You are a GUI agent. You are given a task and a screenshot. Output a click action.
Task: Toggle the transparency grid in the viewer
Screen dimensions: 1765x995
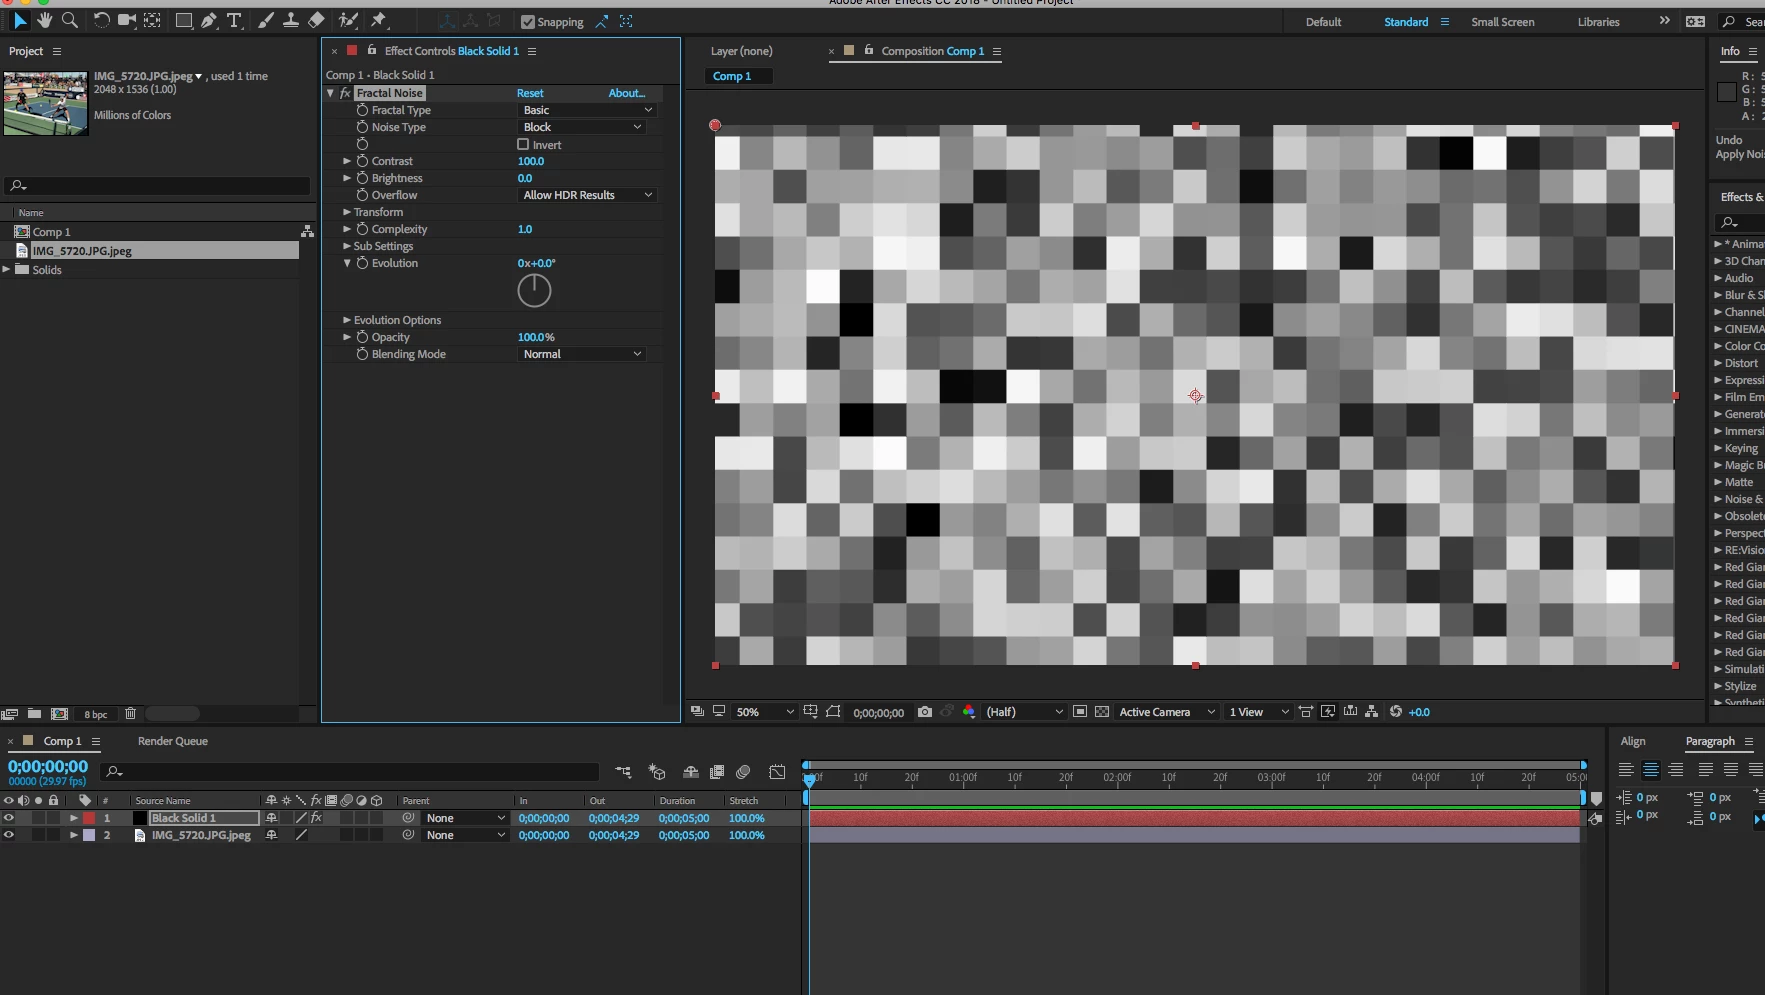coord(1102,712)
